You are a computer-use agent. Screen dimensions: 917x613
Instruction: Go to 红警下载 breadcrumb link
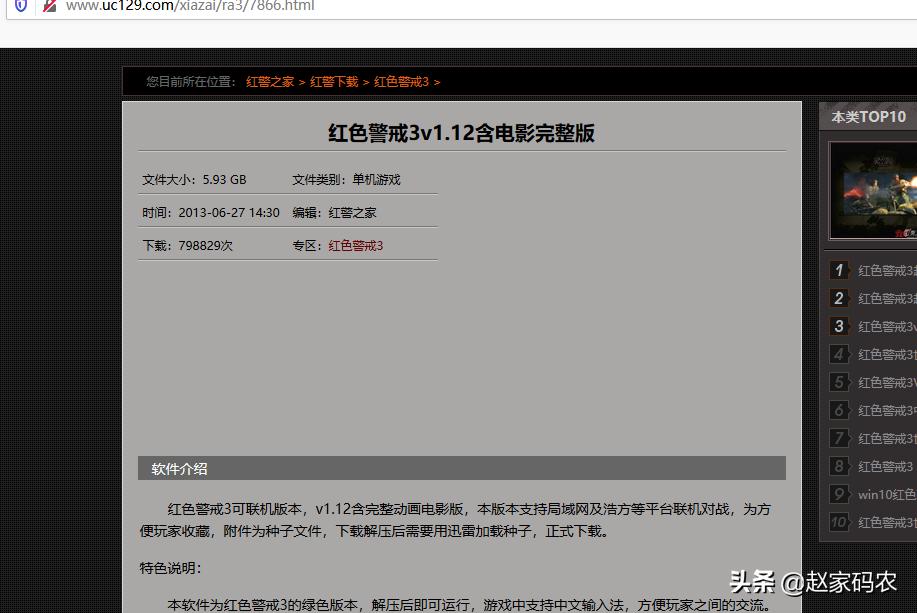click(x=334, y=82)
